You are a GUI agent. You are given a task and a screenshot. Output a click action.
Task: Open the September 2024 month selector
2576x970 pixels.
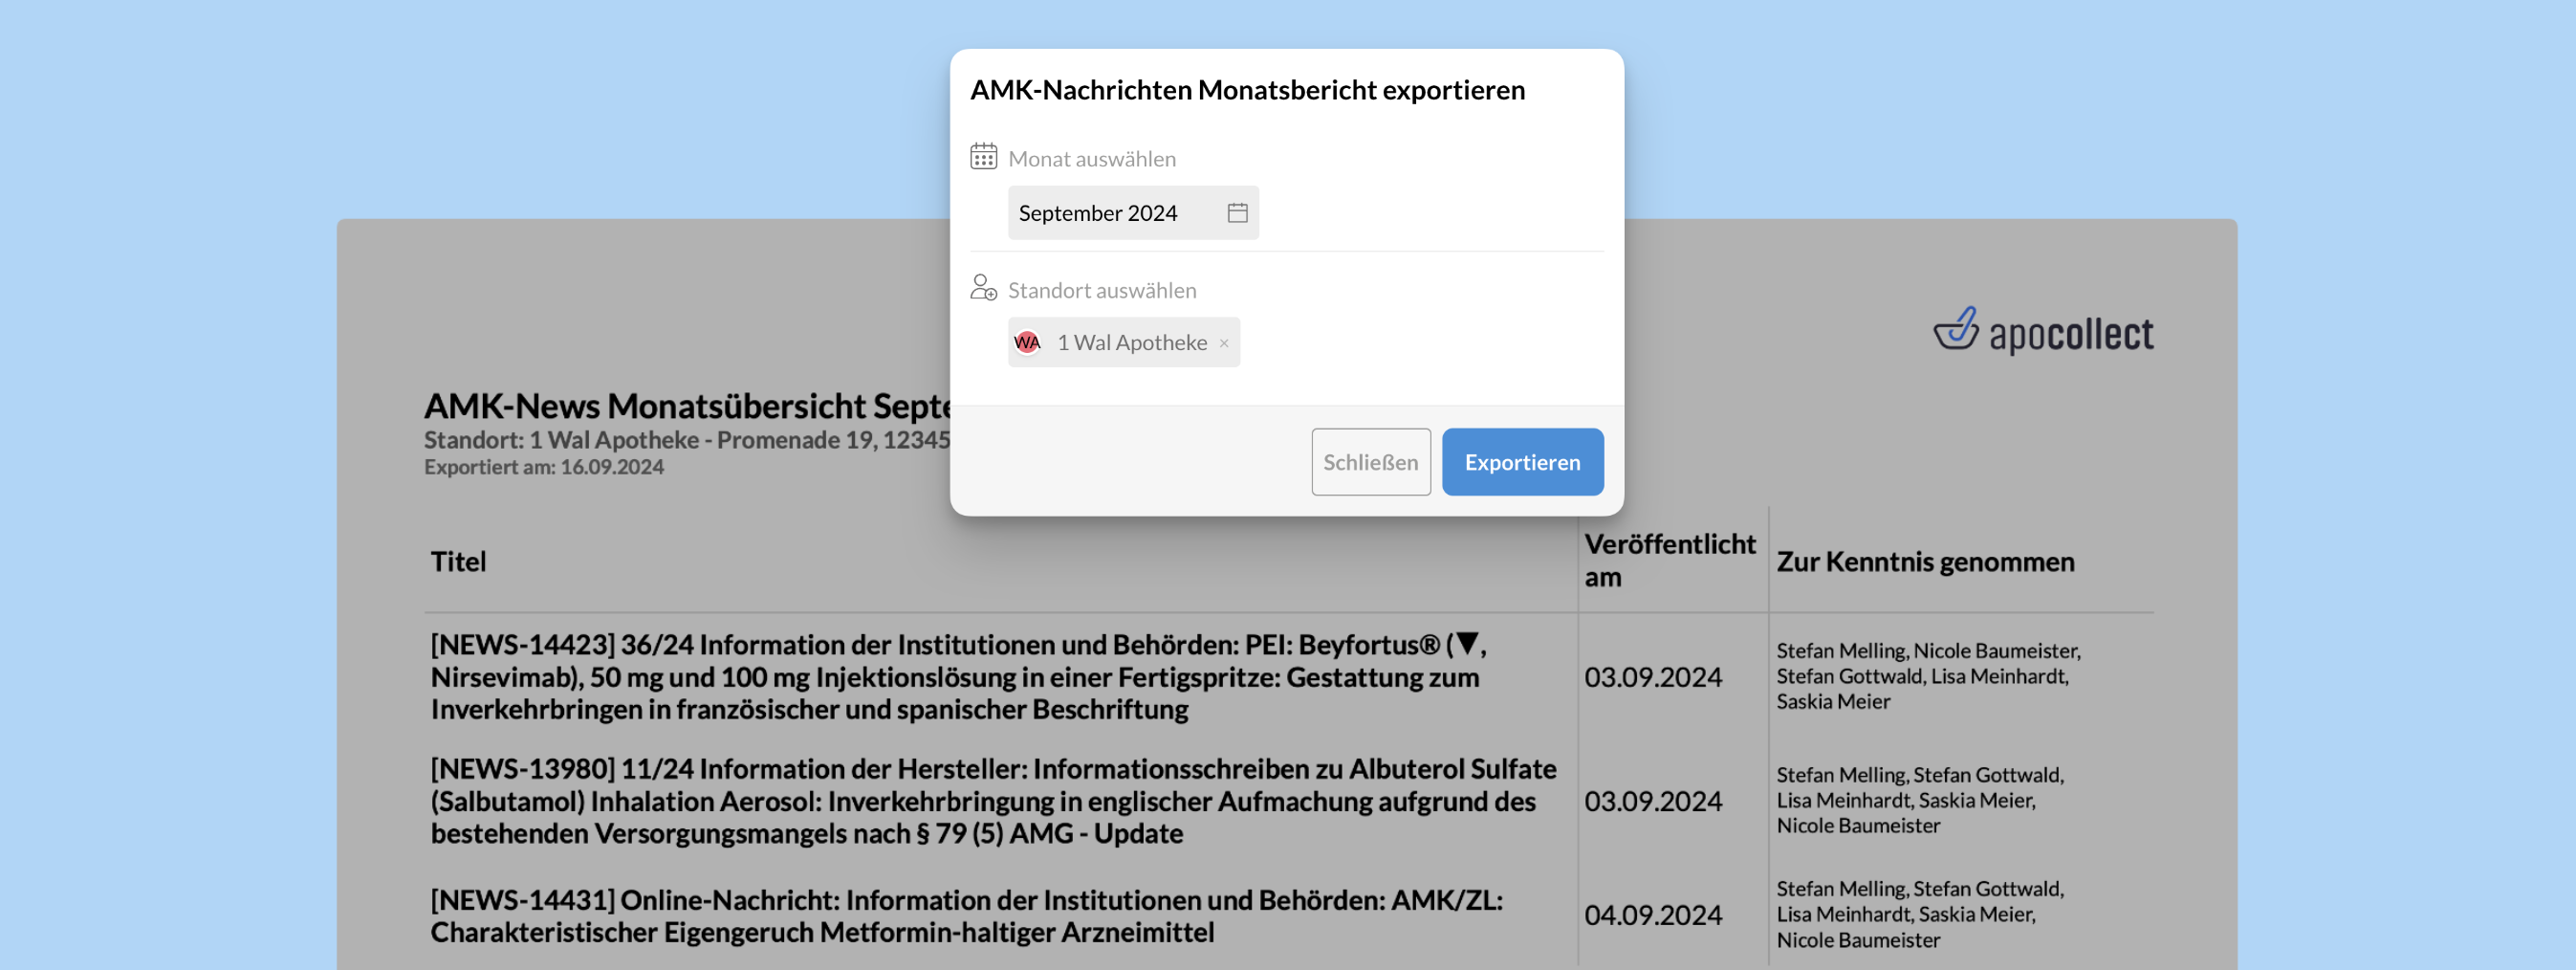click(x=1115, y=213)
